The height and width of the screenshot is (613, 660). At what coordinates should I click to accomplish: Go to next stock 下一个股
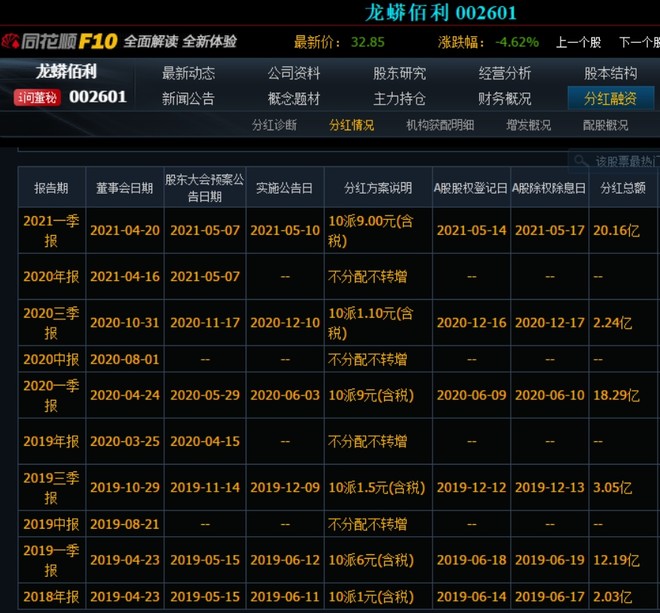point(639,42)
